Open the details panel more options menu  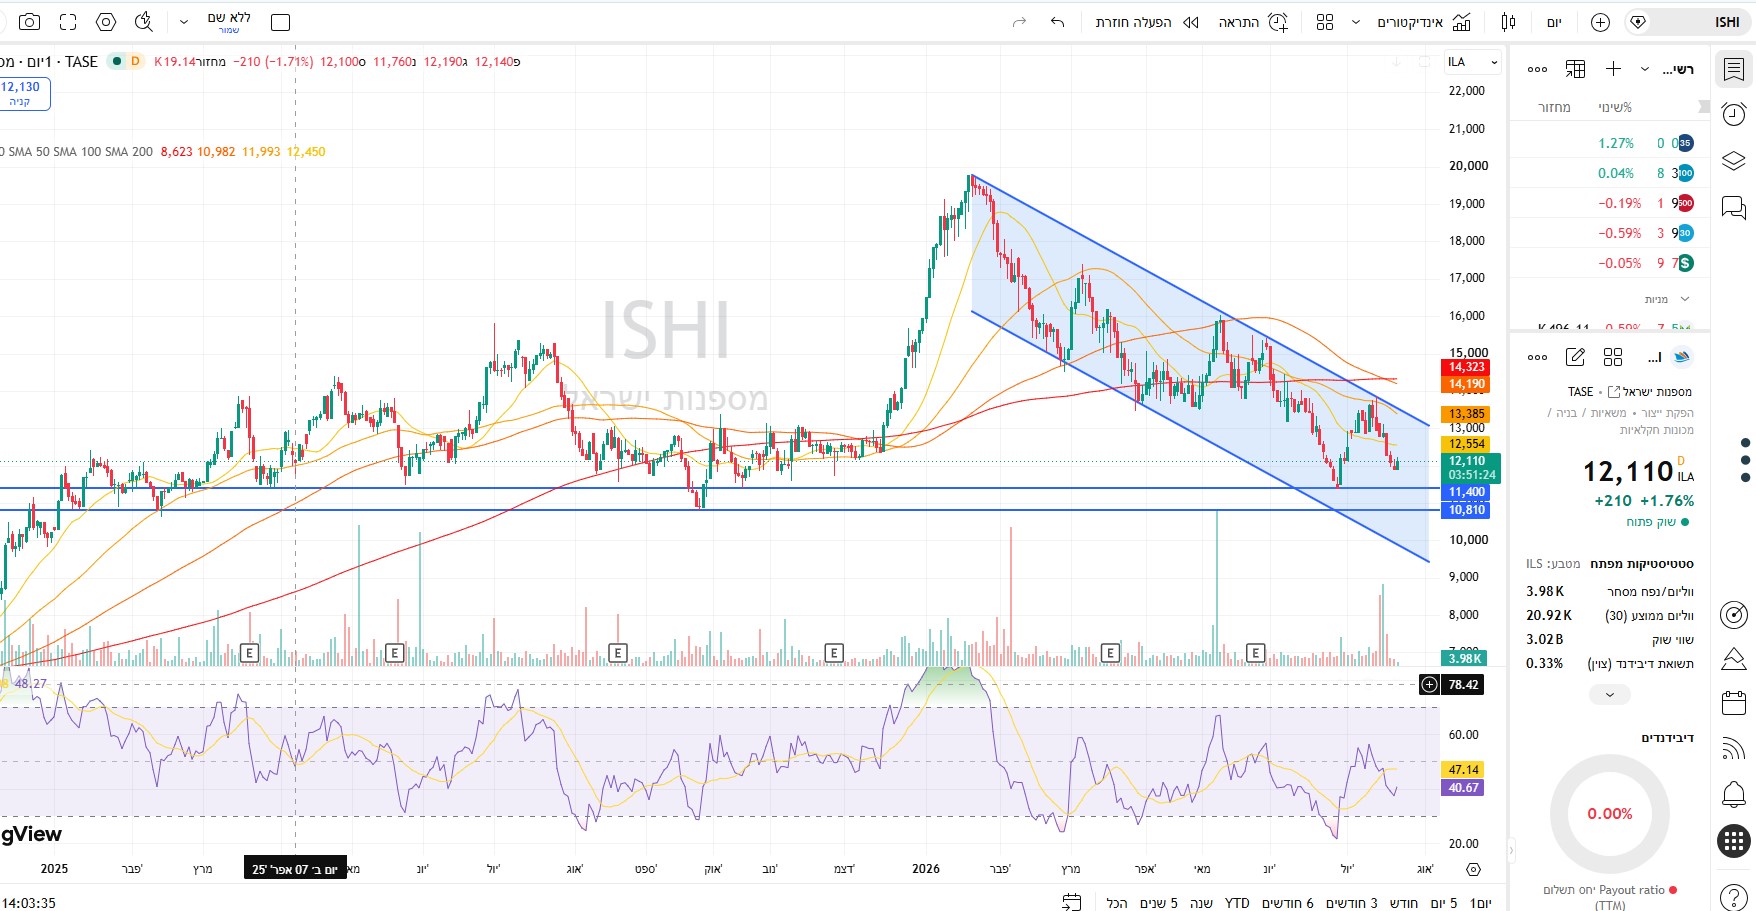(1538, 357)
